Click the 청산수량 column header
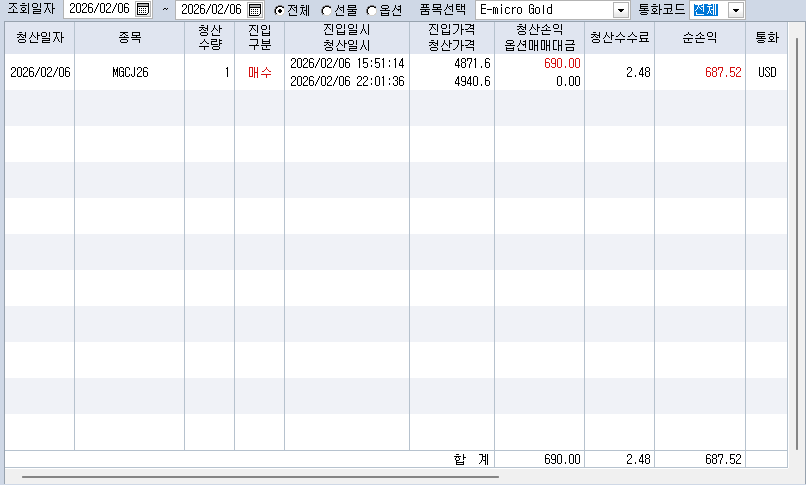806x485 pixels. 210,38
